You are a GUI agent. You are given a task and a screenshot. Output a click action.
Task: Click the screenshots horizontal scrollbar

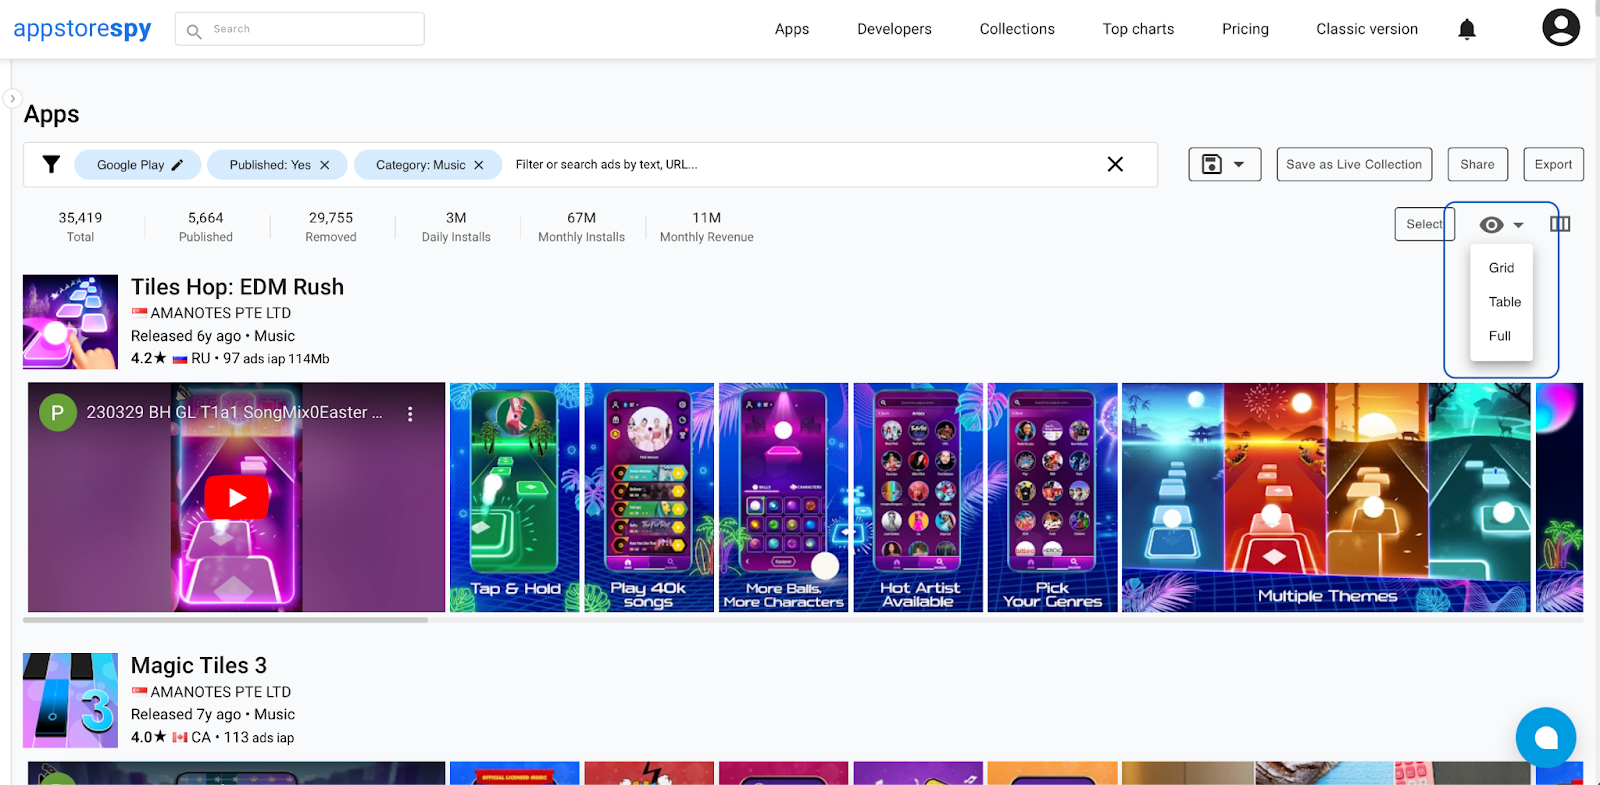(225, 620)
